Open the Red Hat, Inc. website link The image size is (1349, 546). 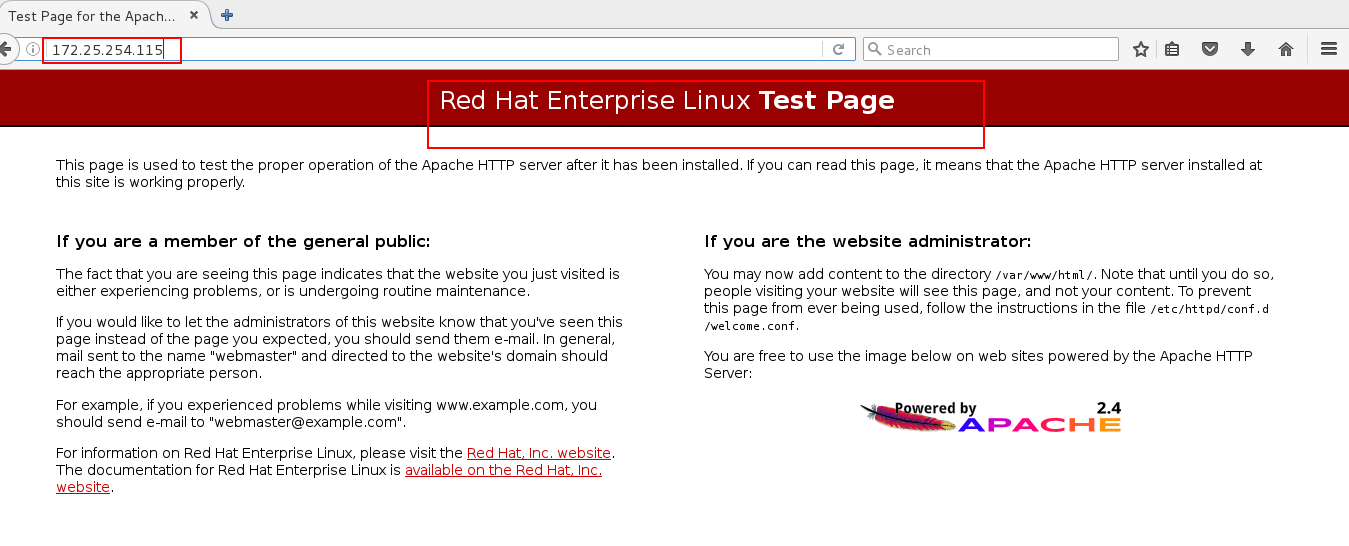click(x=539, y=453)
